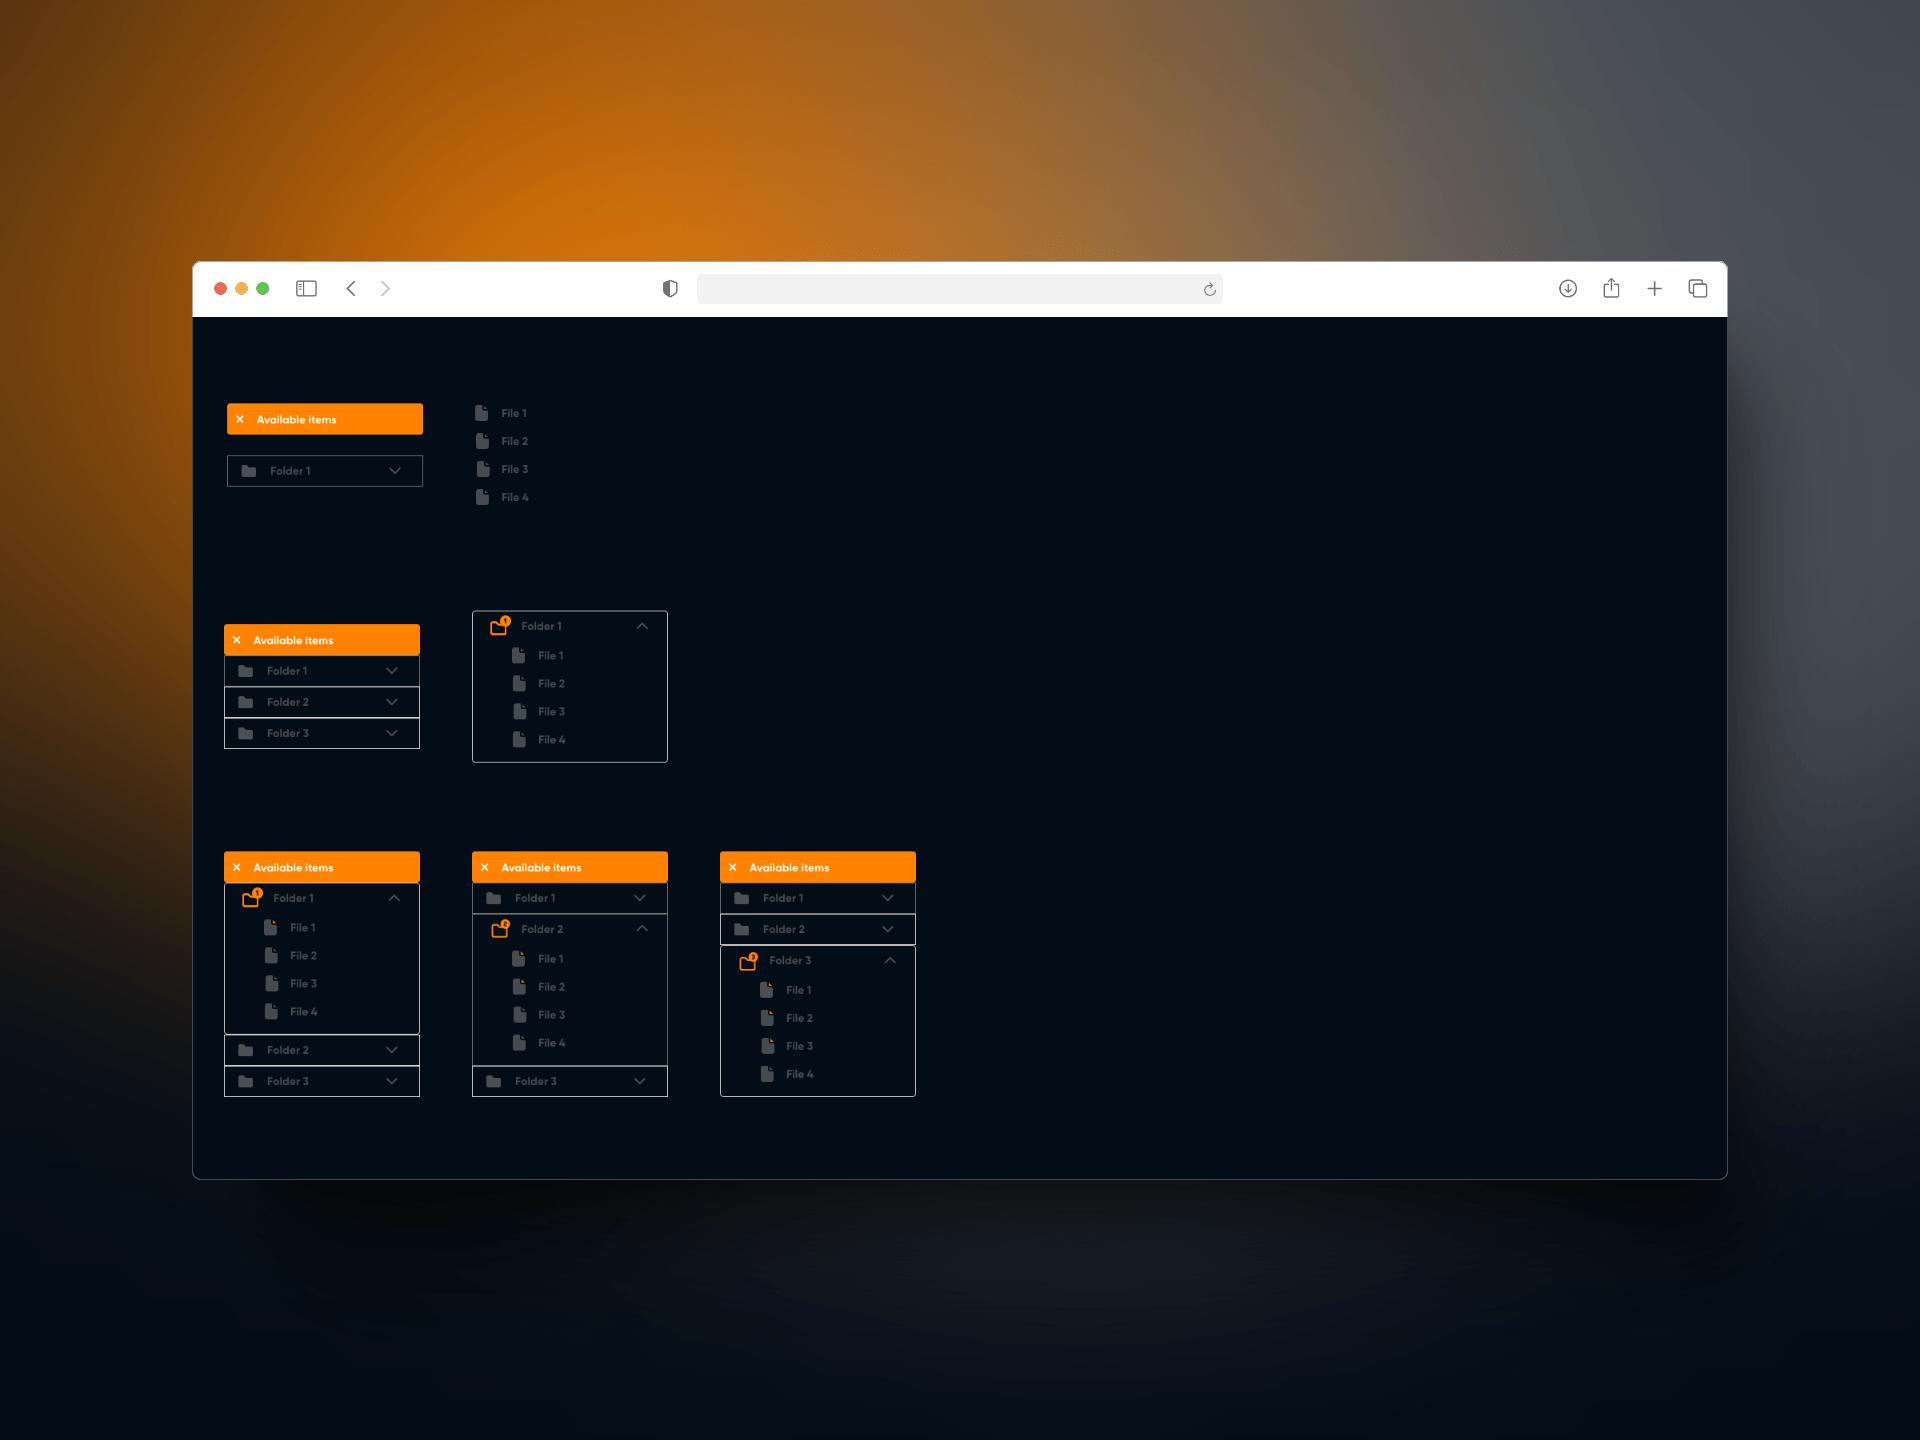1920x1440 pixels.
Task: Click the badged open folder icon on Folder 3
Action: 750,960
